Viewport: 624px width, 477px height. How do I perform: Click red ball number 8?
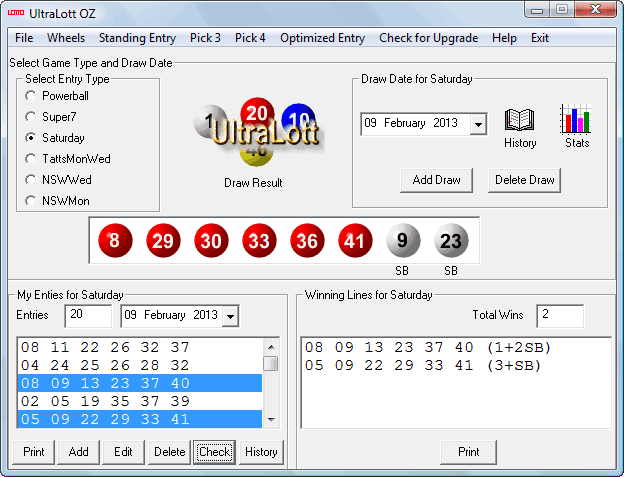[x=115, y=240]
